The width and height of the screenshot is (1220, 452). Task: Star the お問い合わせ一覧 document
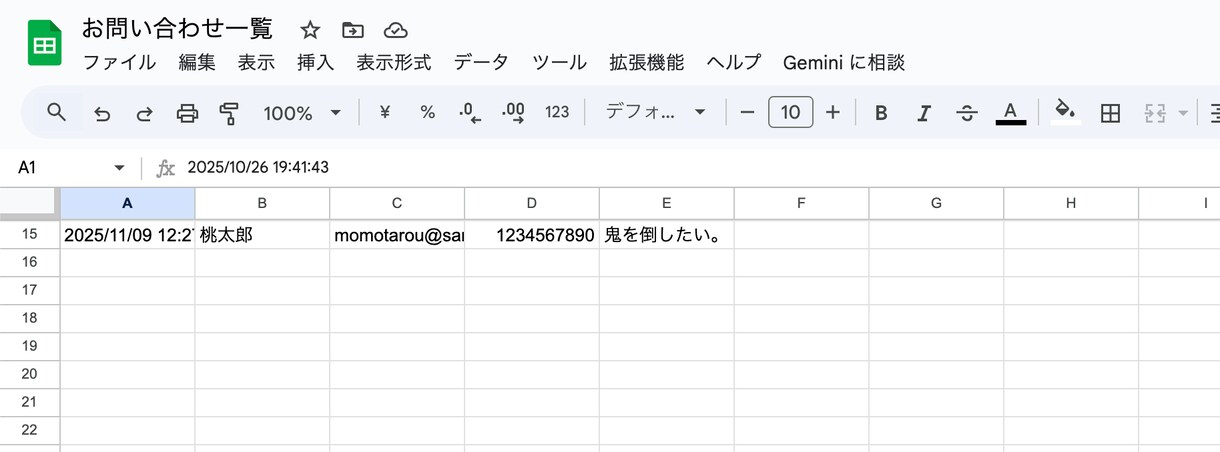coord(310,29)
